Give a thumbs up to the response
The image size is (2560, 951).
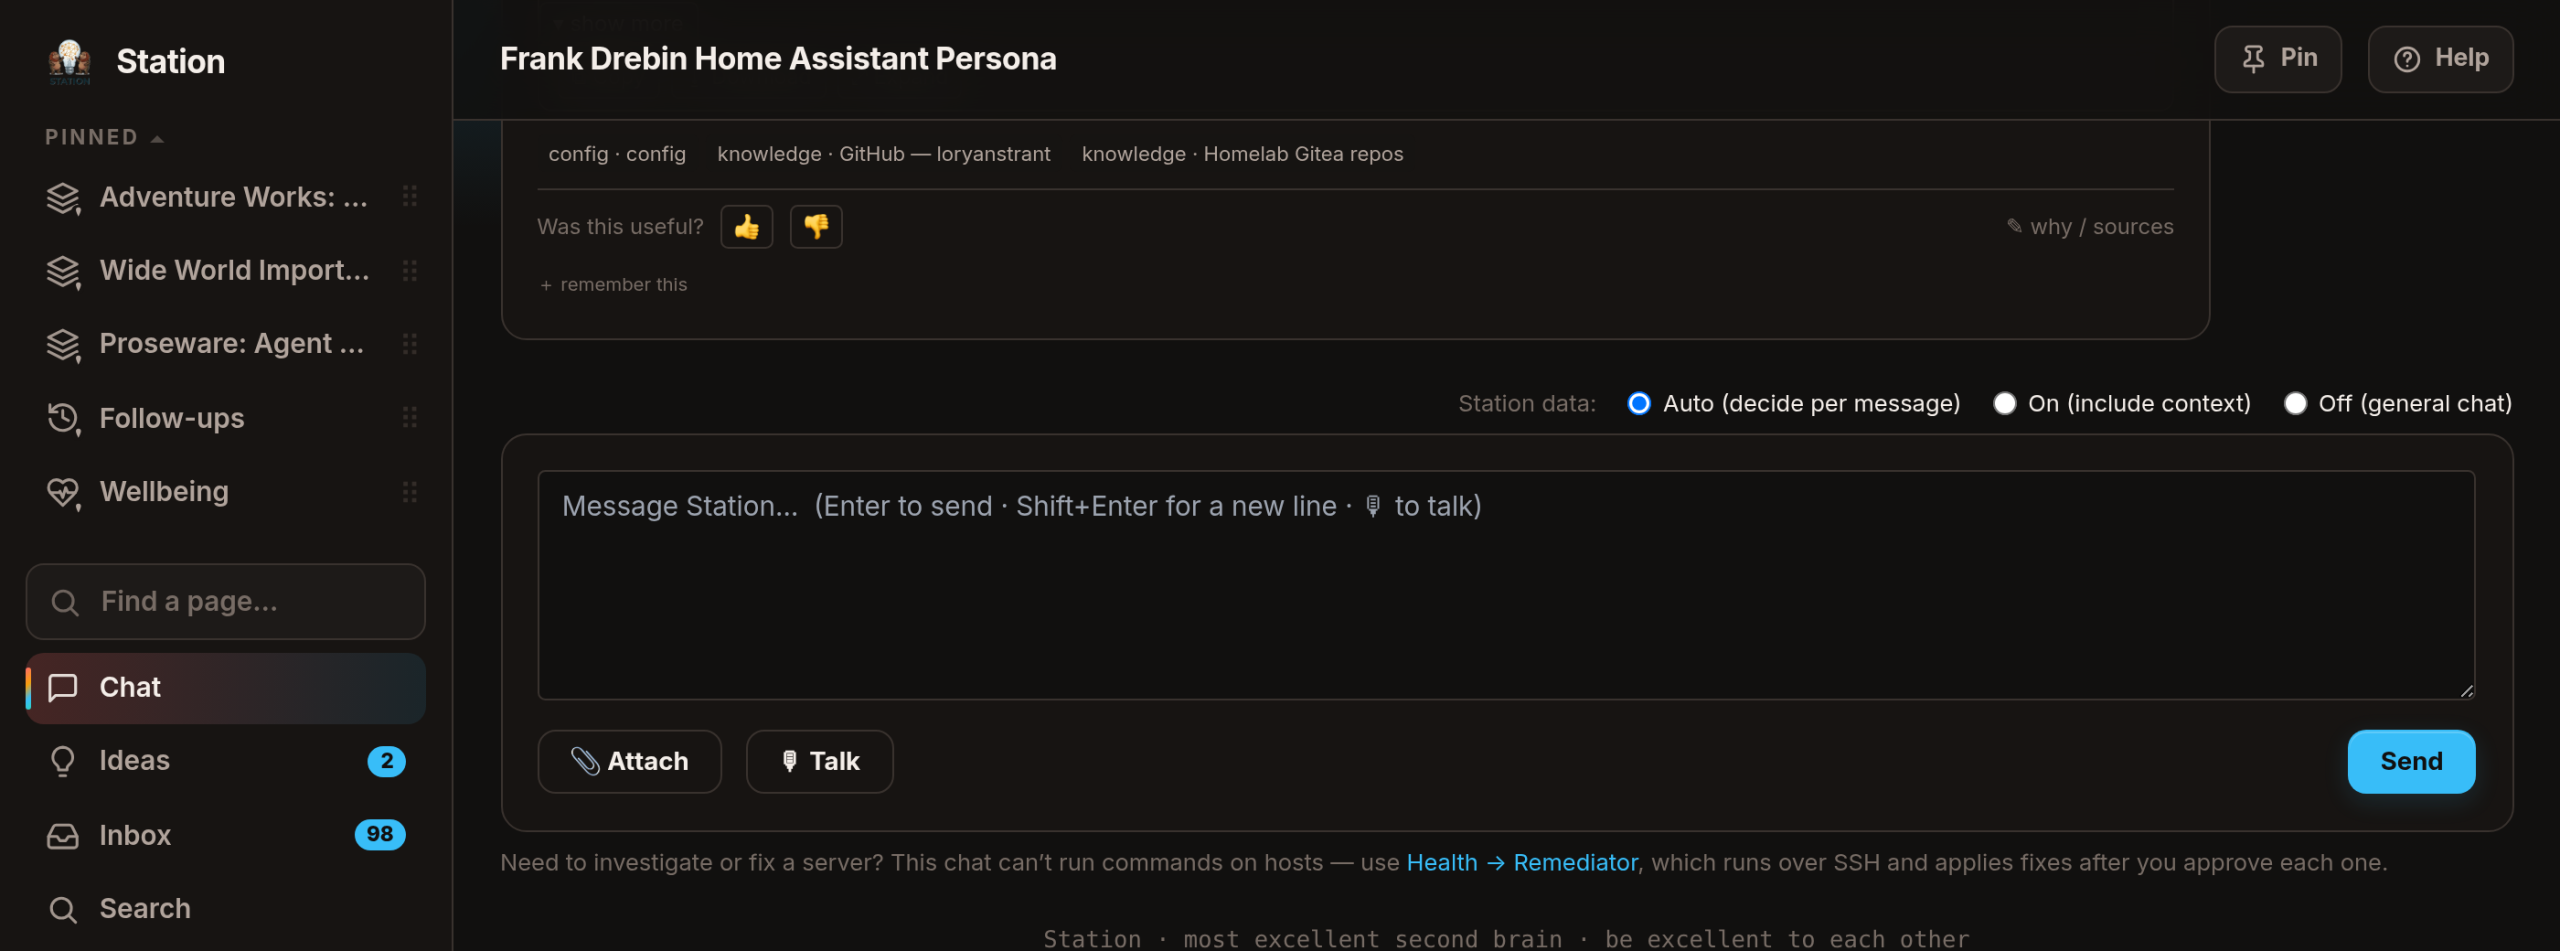click(x=747, y=227)
